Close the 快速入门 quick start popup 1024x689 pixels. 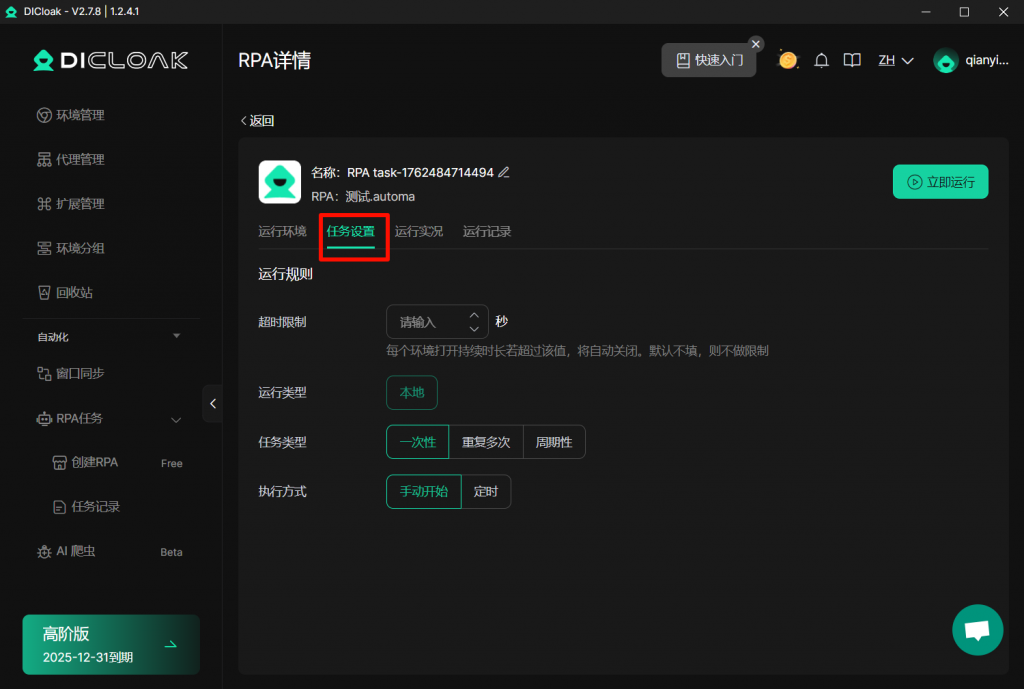pyautogui.click(x=756, y=44)
